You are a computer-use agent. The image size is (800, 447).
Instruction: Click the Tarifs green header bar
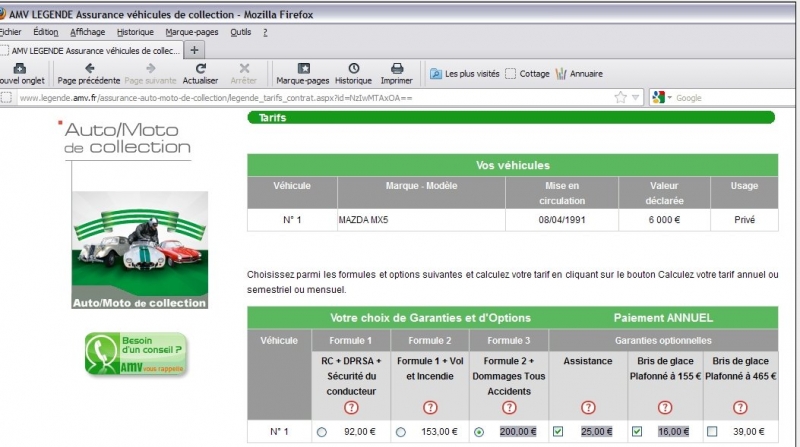pos(511,117)
